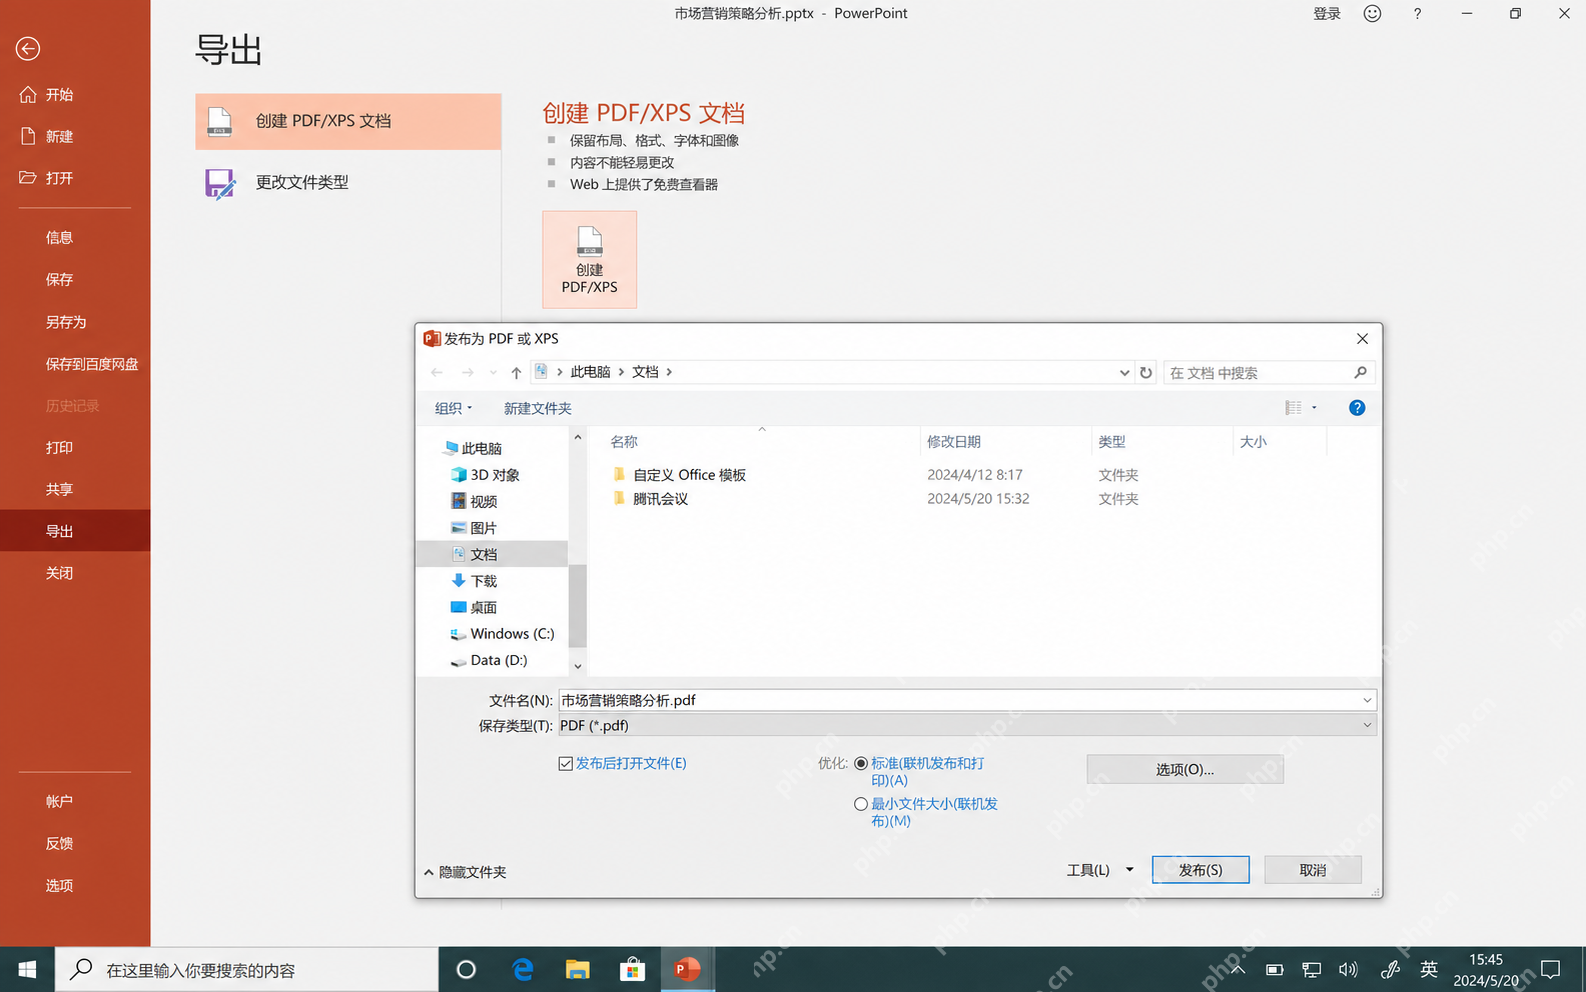Collapse the folder pane via 隐藏文件夹

click(x=465, y=872)
